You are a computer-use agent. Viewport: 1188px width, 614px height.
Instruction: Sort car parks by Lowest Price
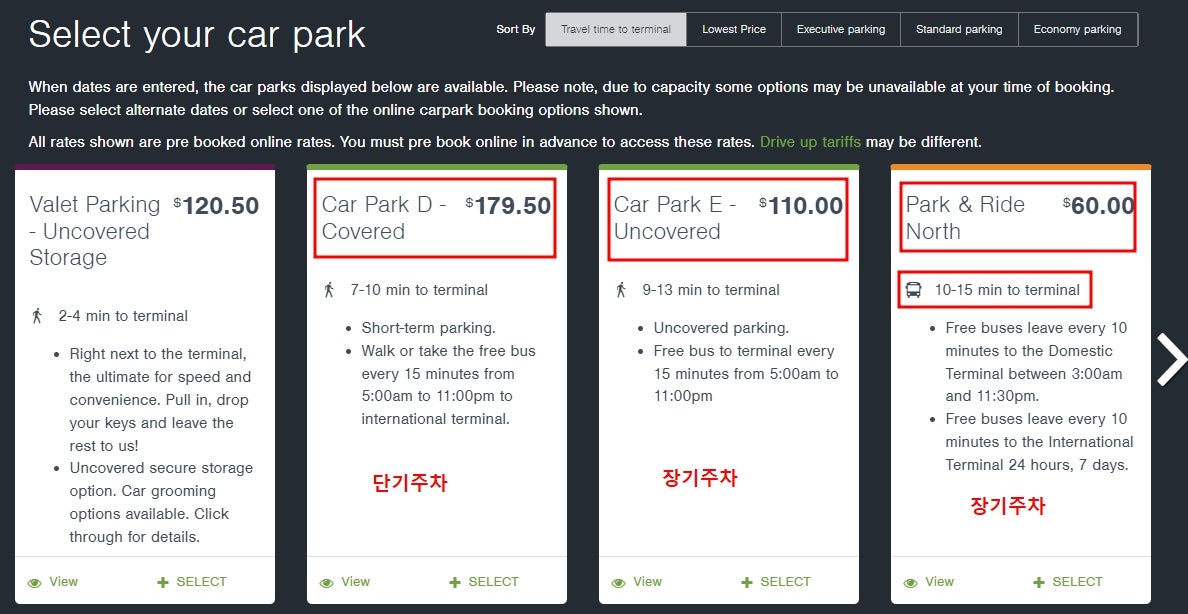pos(734,29)
